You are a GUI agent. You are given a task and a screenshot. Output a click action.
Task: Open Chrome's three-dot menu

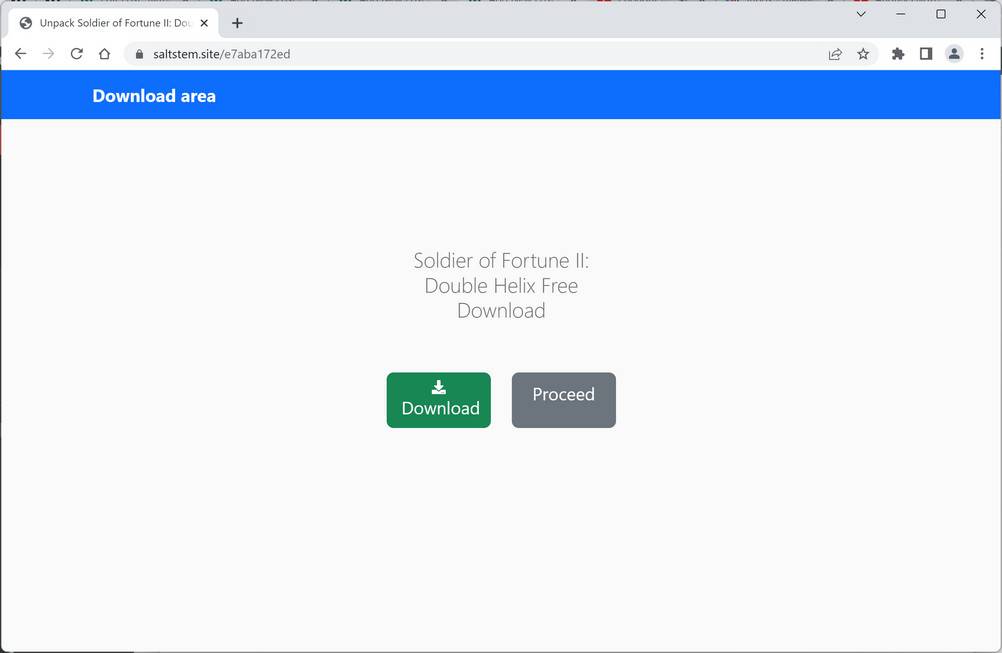coord(982,54)
